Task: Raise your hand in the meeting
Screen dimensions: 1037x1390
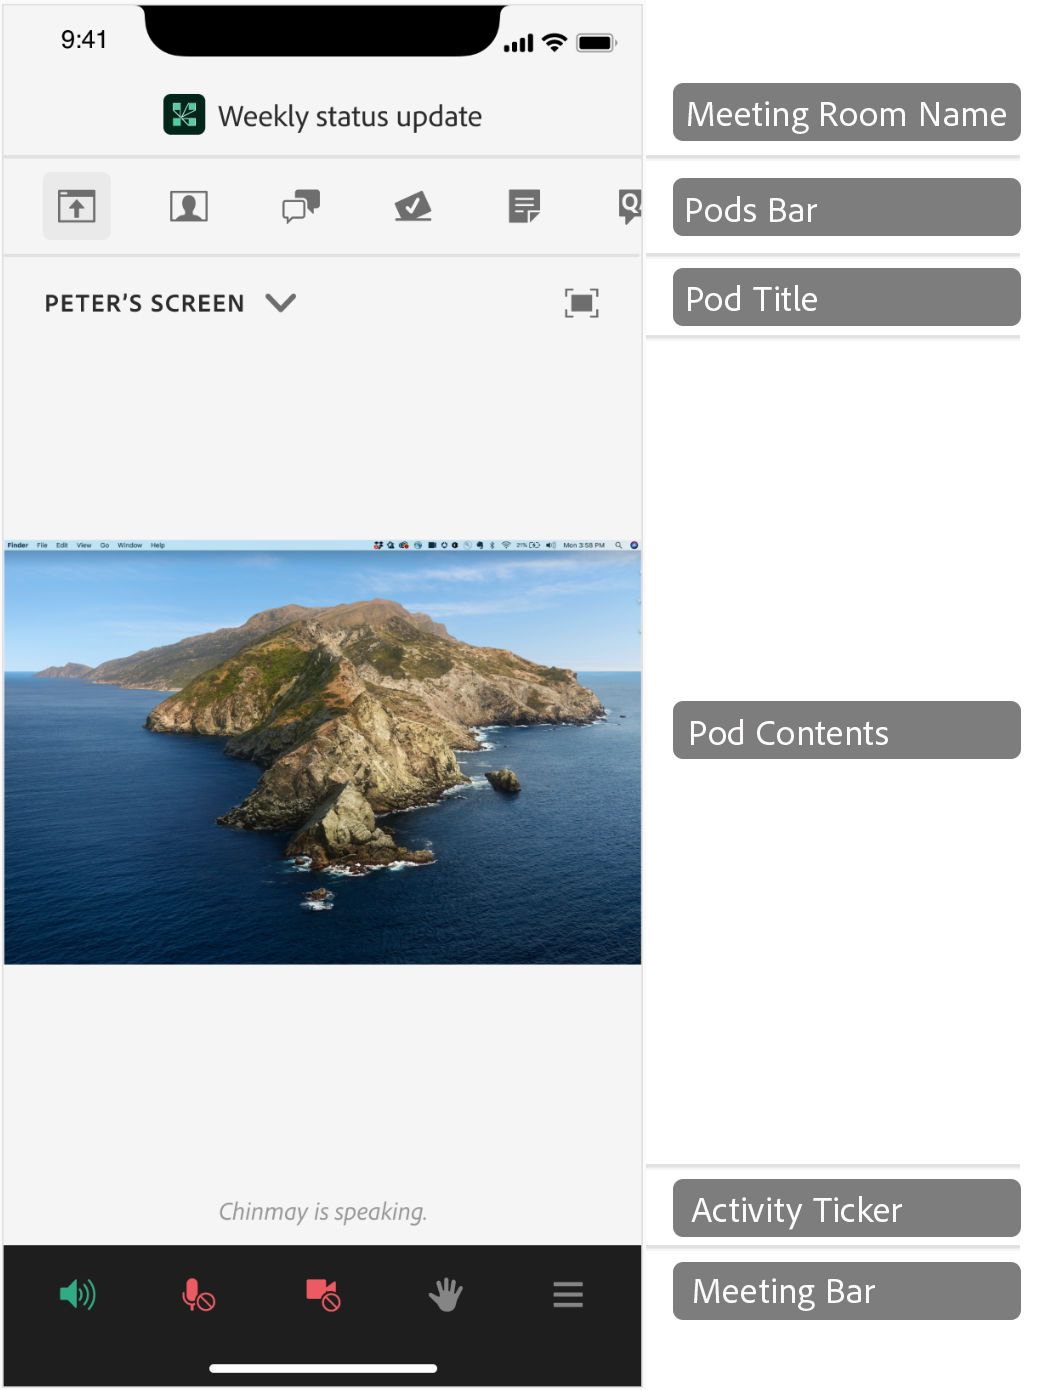Action: [444, 1294]
